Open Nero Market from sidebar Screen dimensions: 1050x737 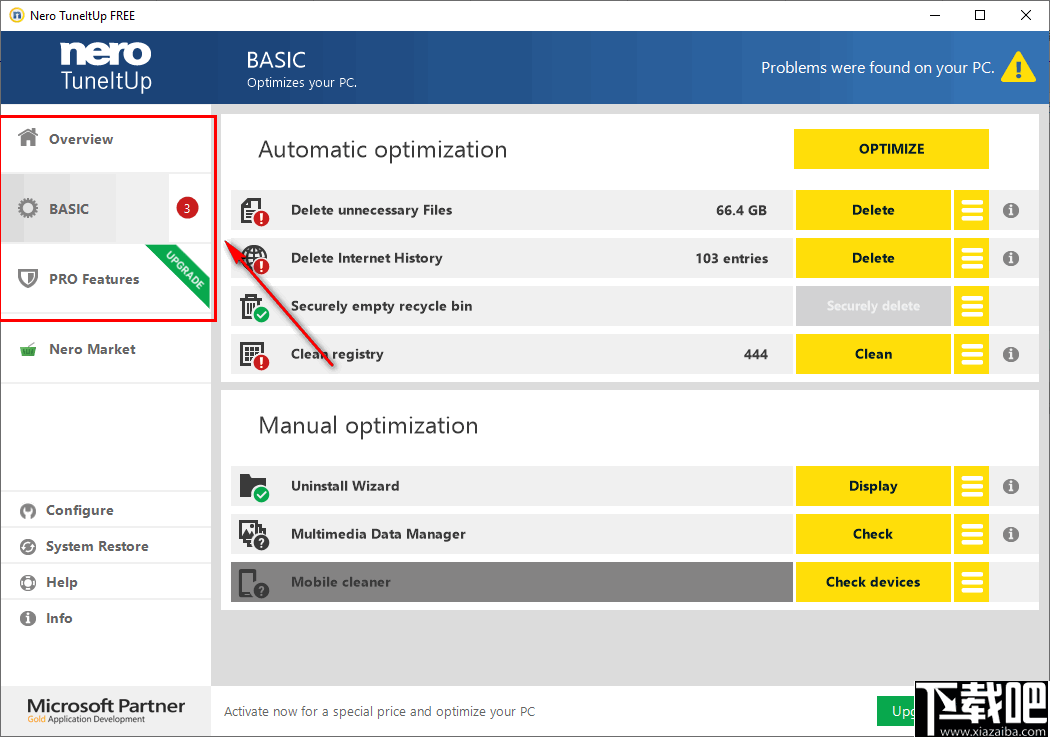(x=92, y=349)
